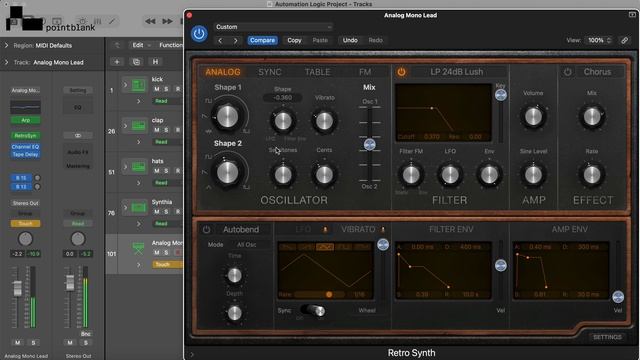Viewport: 640px width, 360px height.
Task: Open the Edit menu in Tracks area
Action: [141, 45]
